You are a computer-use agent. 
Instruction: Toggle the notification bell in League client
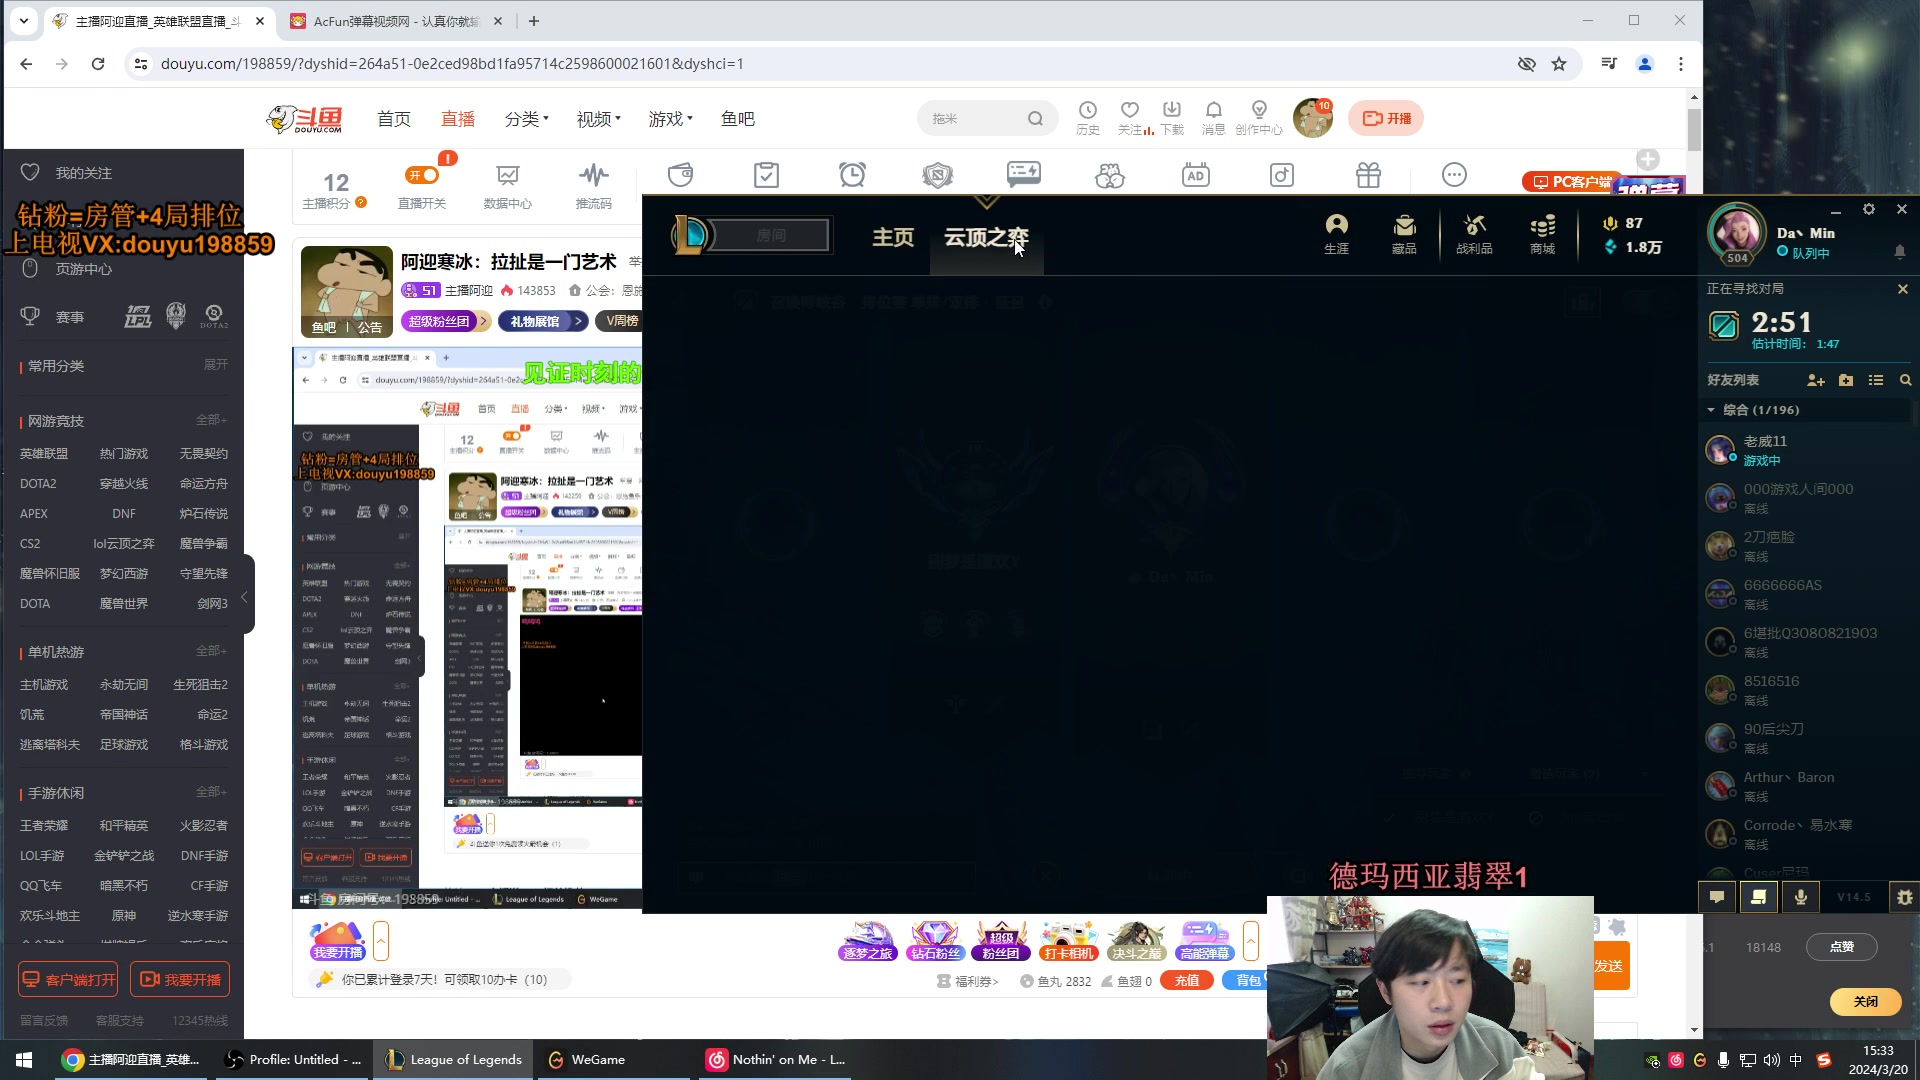pos(1899,253)
